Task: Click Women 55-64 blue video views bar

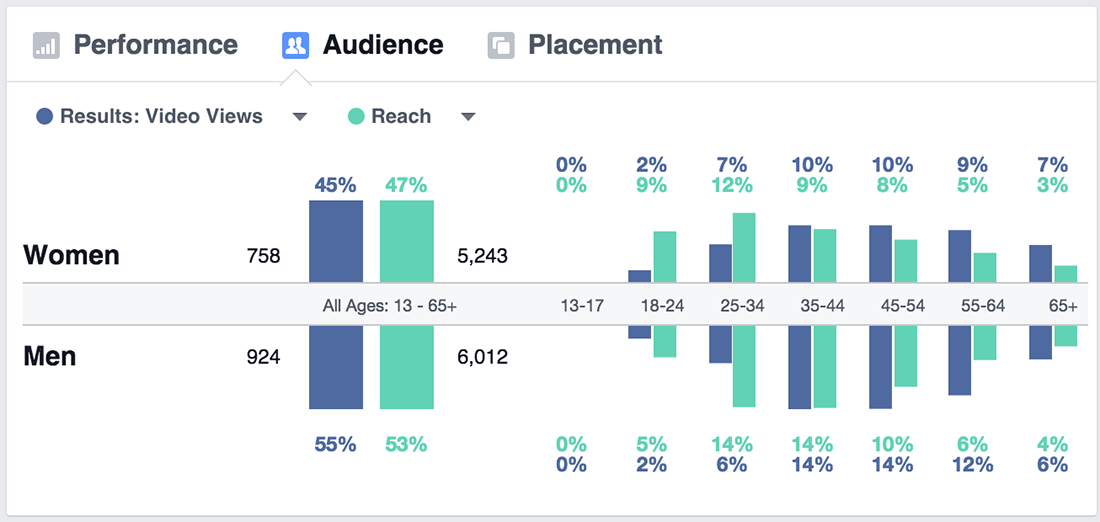Action: click(960, 256)
